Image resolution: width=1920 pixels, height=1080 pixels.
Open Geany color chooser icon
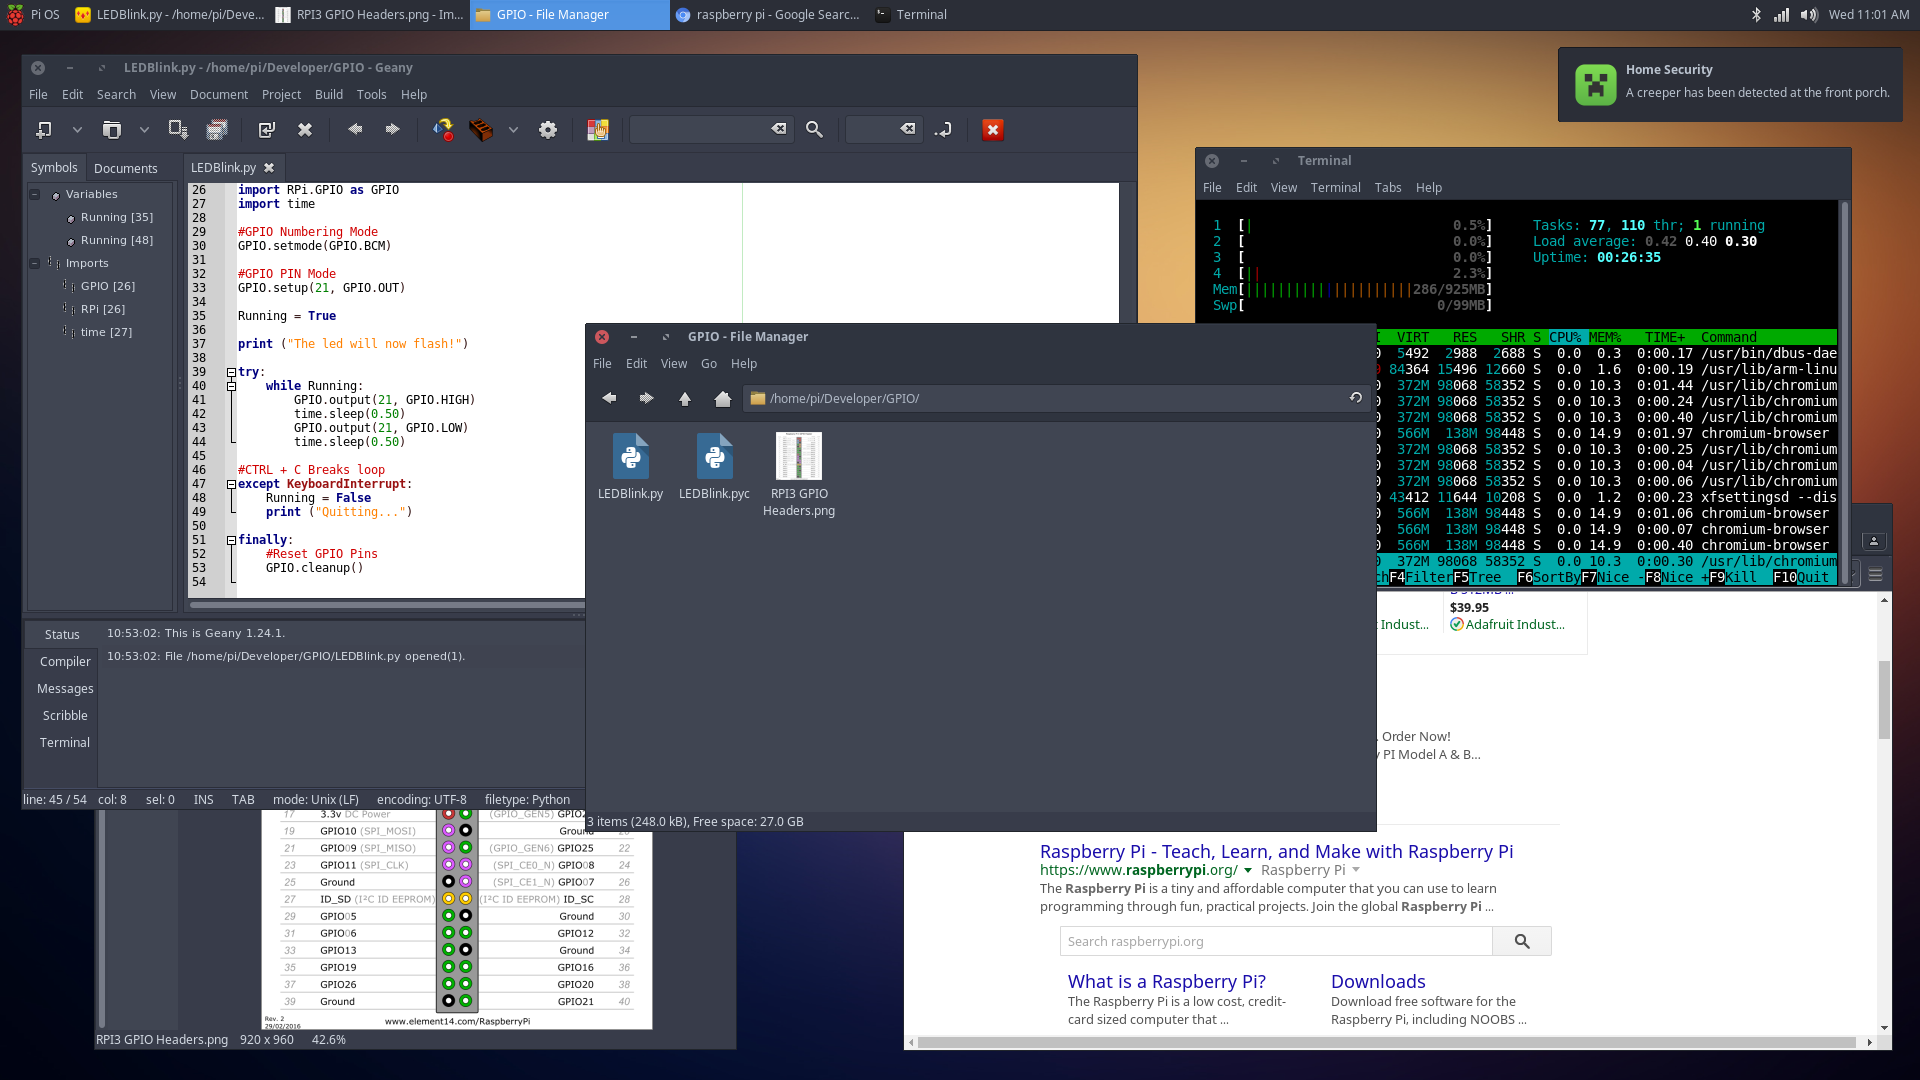598,130
